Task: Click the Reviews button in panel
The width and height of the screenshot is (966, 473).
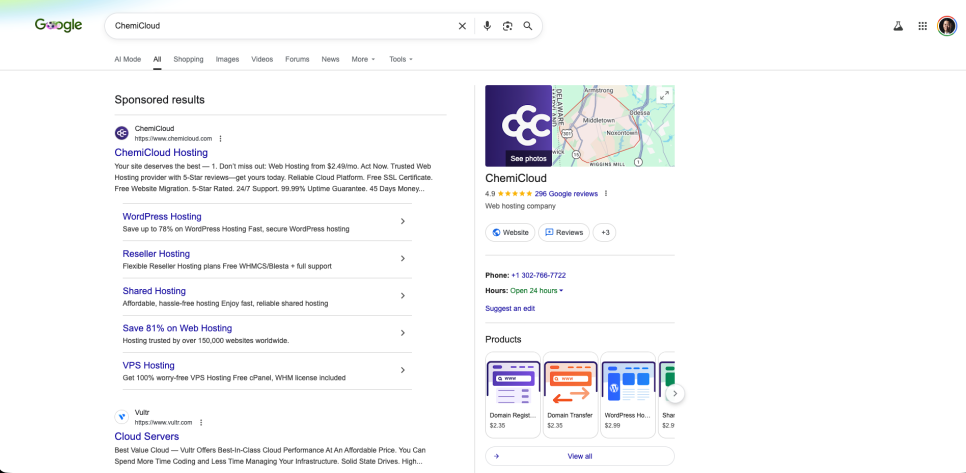Action: click(564, 232)
